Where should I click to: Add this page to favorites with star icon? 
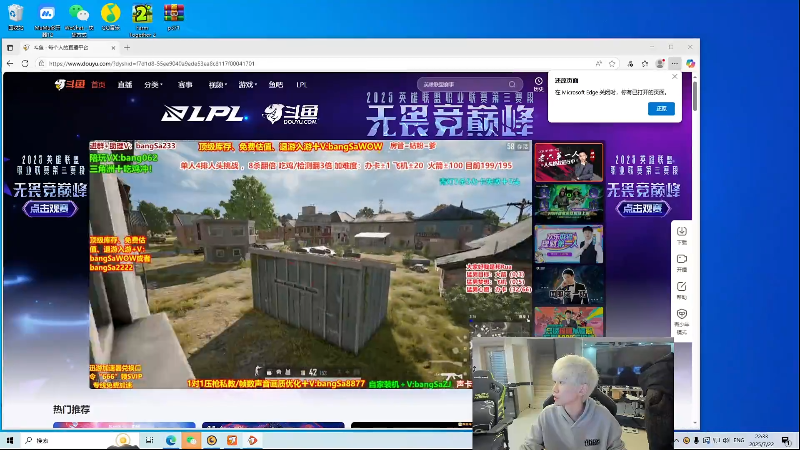click(x=612, y=64)
